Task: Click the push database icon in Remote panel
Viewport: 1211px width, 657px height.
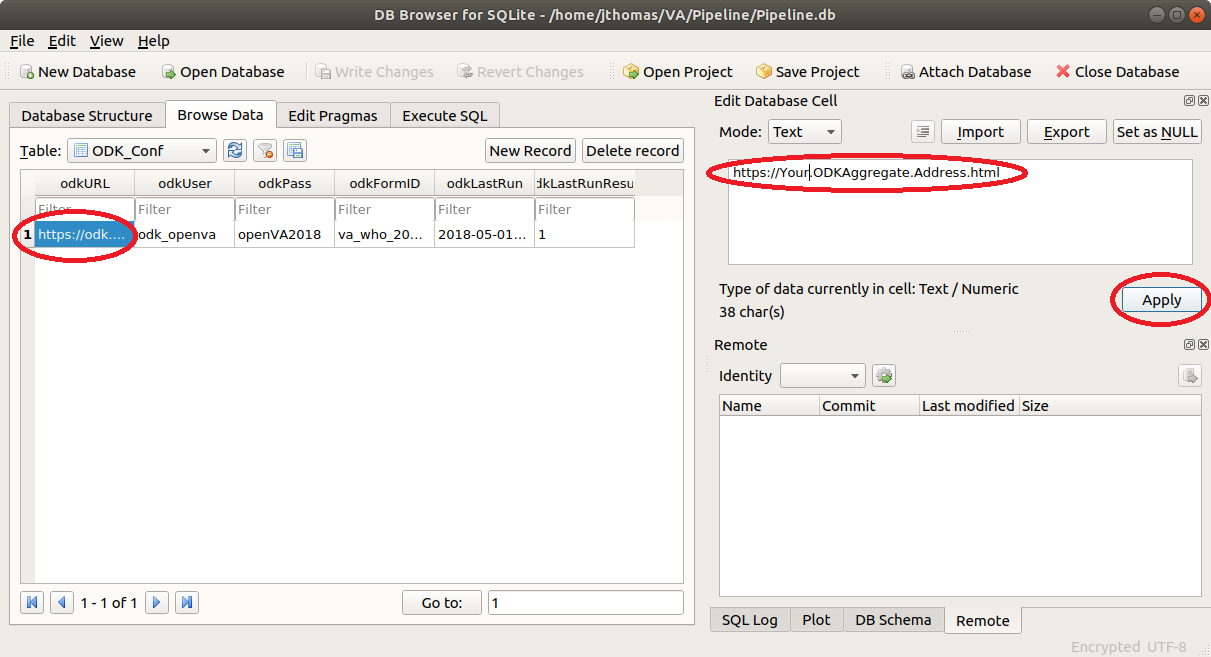Action: tap(1189, 376)
